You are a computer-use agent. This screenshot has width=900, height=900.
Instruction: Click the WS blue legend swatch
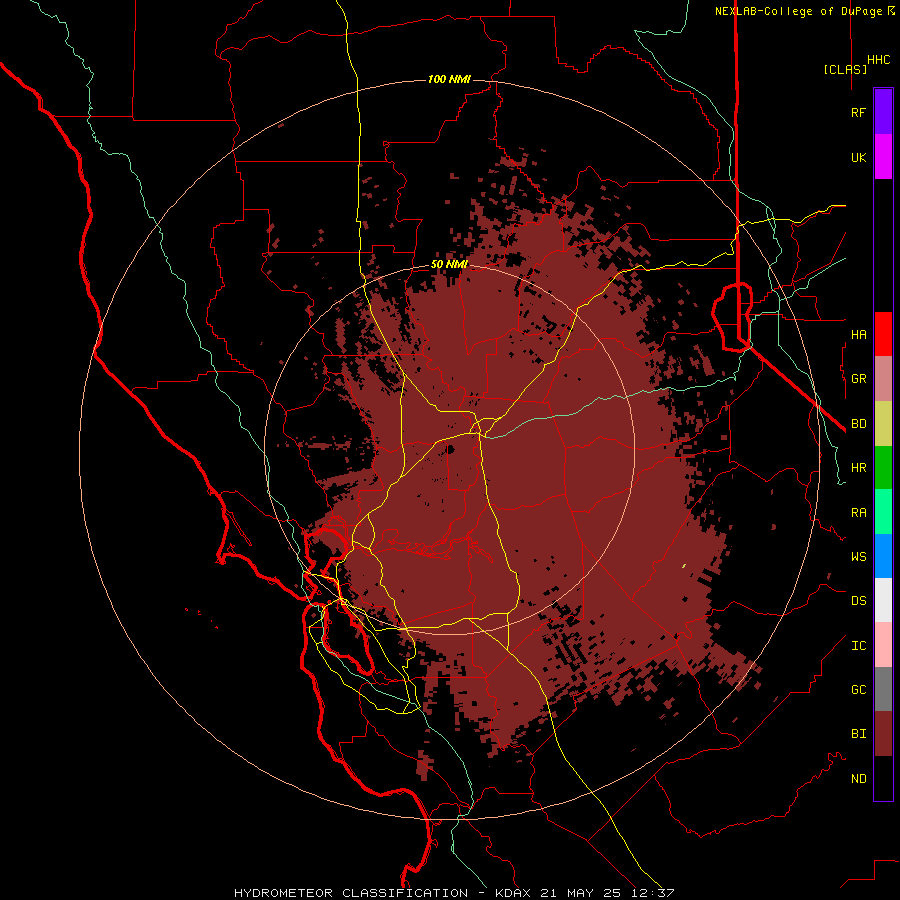883,556
